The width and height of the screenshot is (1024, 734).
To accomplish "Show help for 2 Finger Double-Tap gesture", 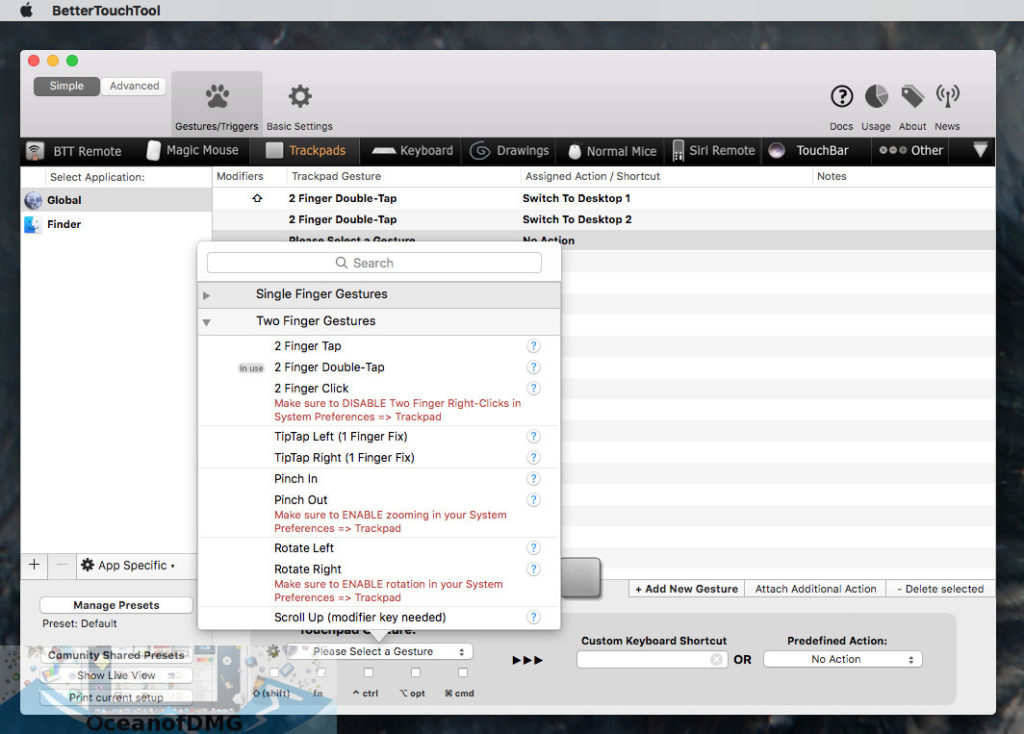I will pyautogui.click(x=534, y=367).
